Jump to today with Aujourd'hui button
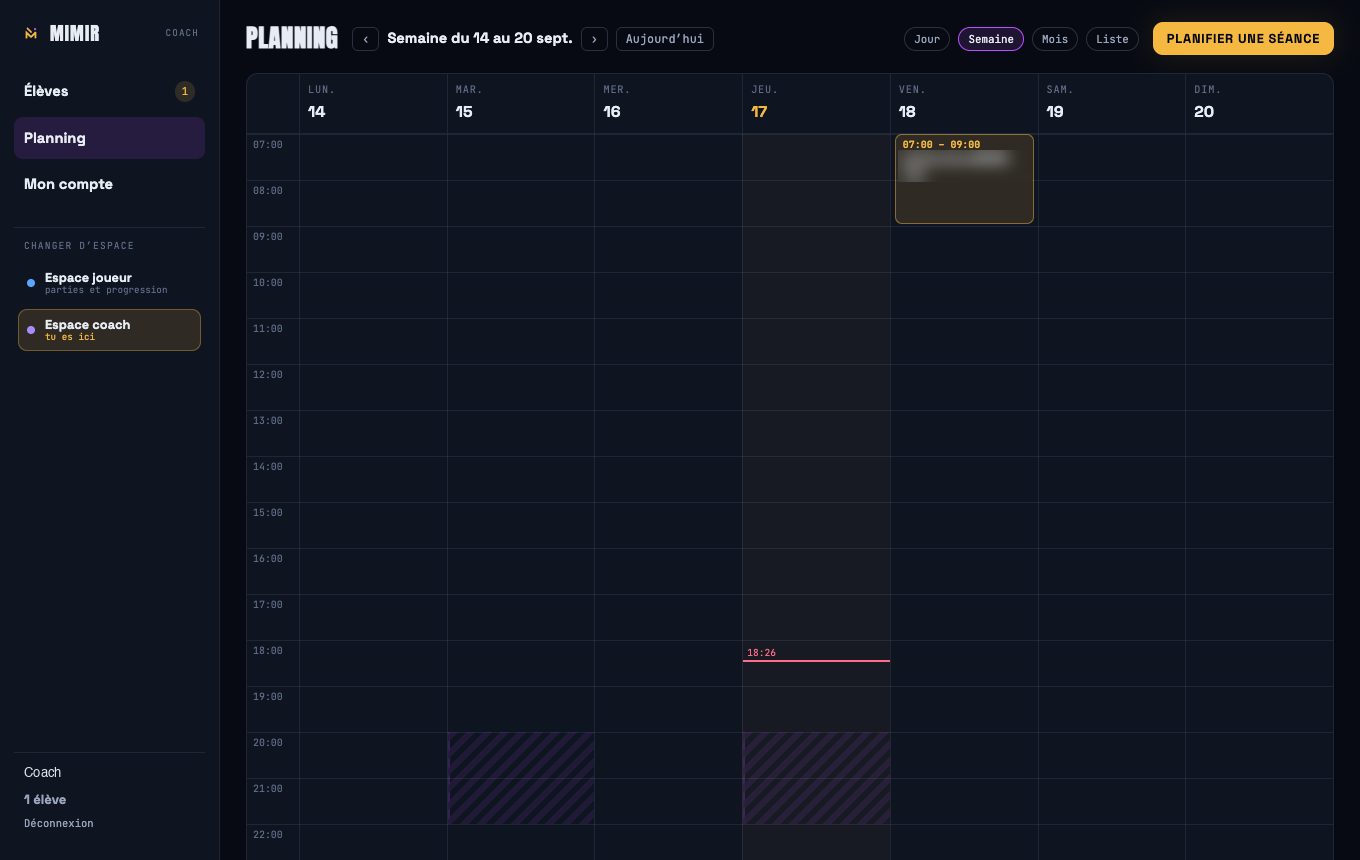Image resolution: width=1360 pixels, height=860 pixels. [x=665, y=39]
